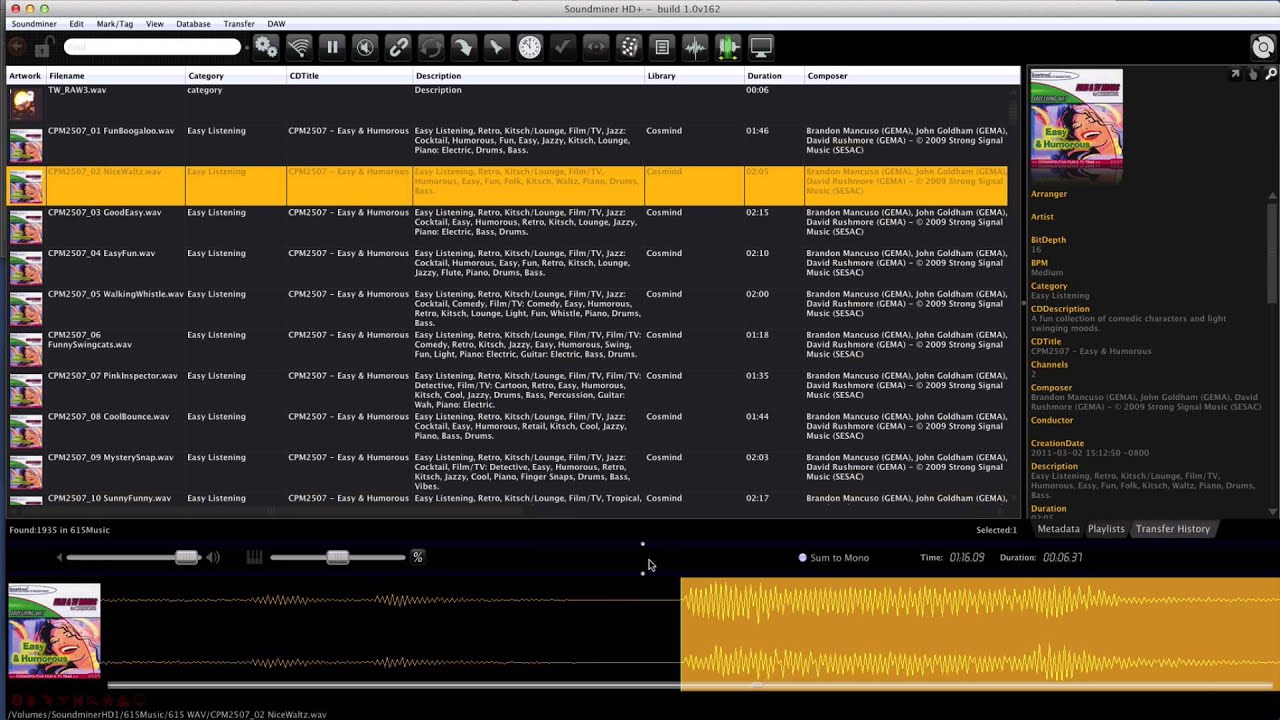The height and width of the screenshot is (720, 1280).
Task: Click the circular arrows loop icon
Action: point(431,47)
